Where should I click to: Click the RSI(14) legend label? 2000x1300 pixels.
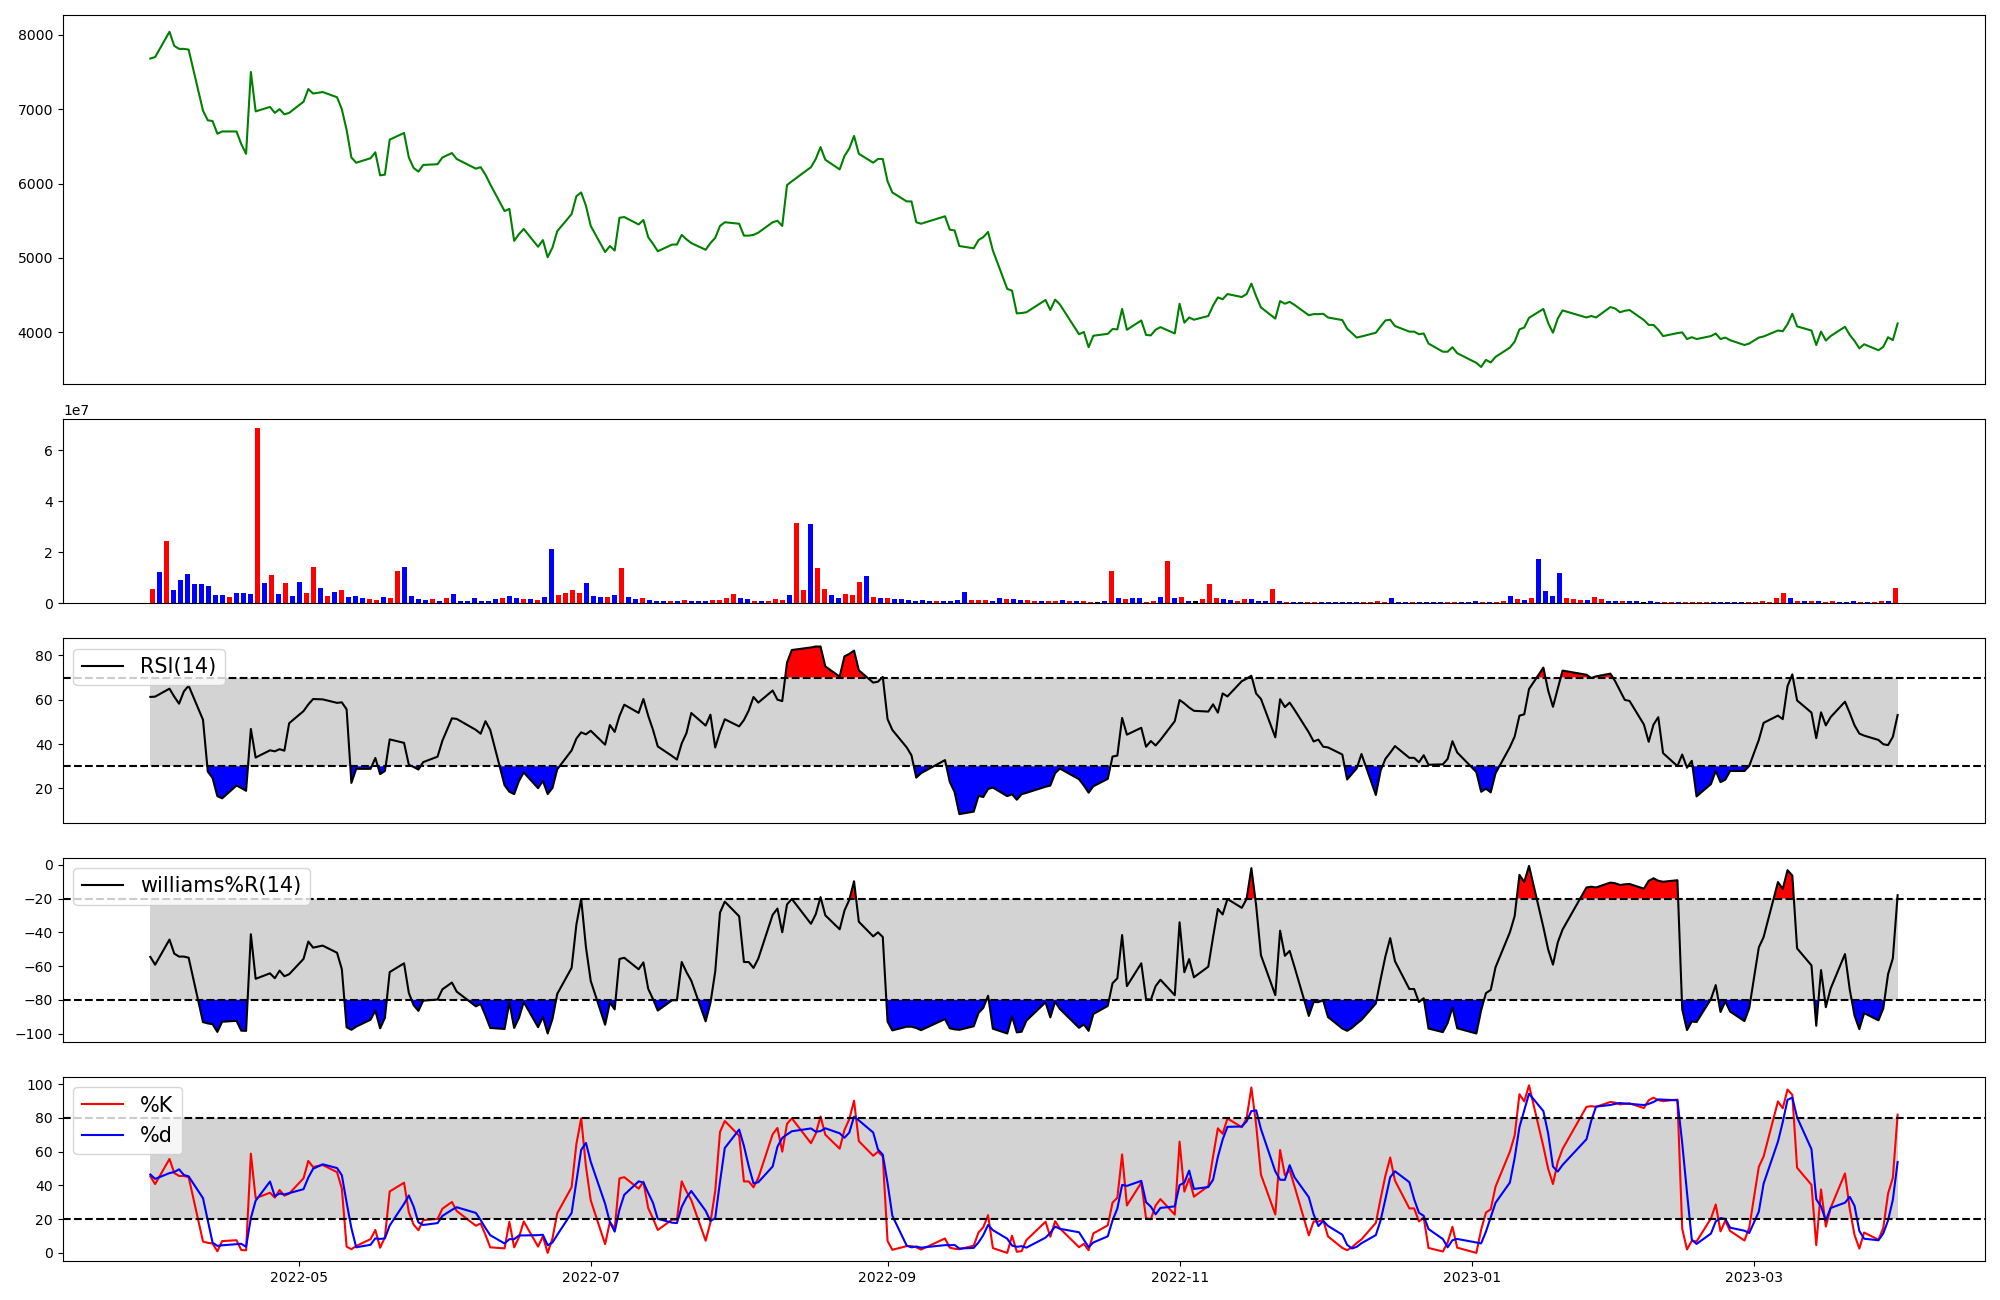click(177, 666)
